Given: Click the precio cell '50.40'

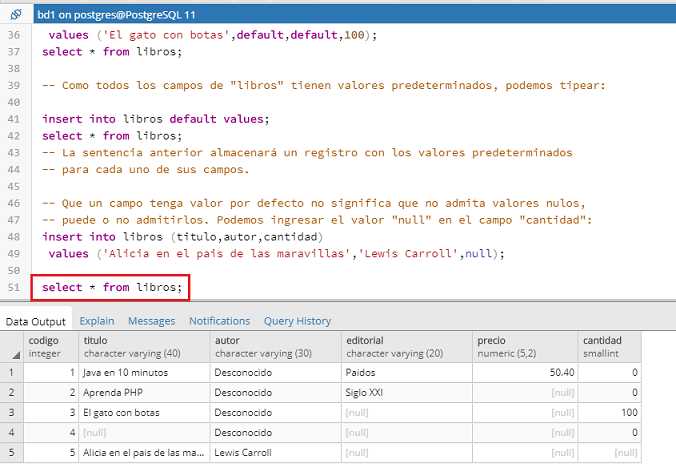Looking at the screenshot, I should [525, 373].
